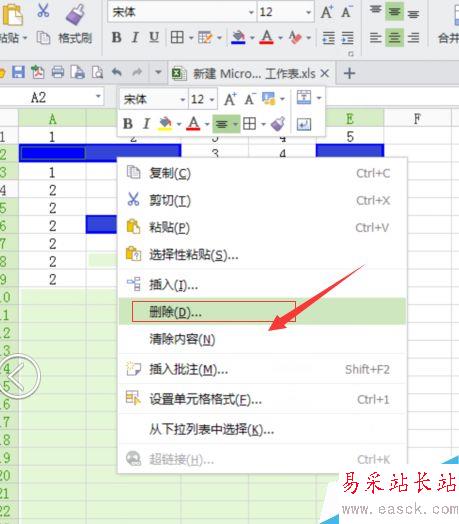Close the 工作表.xls document tab
Screen dimensions: 459x524
point(325,73)
